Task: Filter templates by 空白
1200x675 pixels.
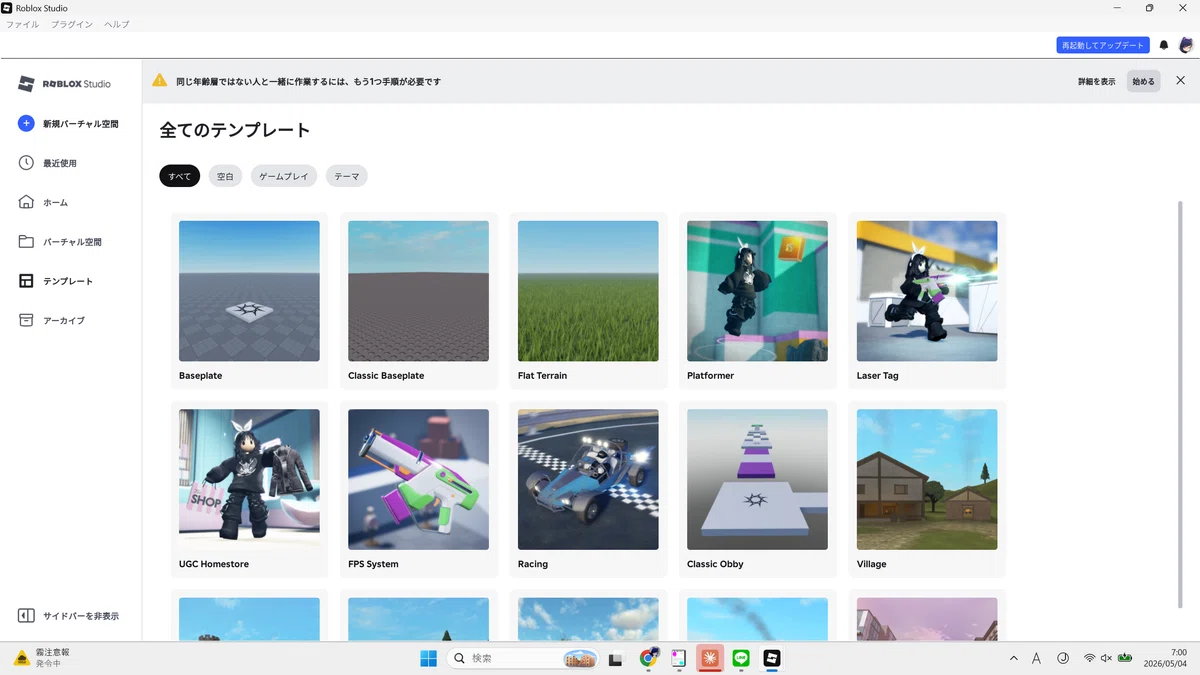Action: point(225,176)
